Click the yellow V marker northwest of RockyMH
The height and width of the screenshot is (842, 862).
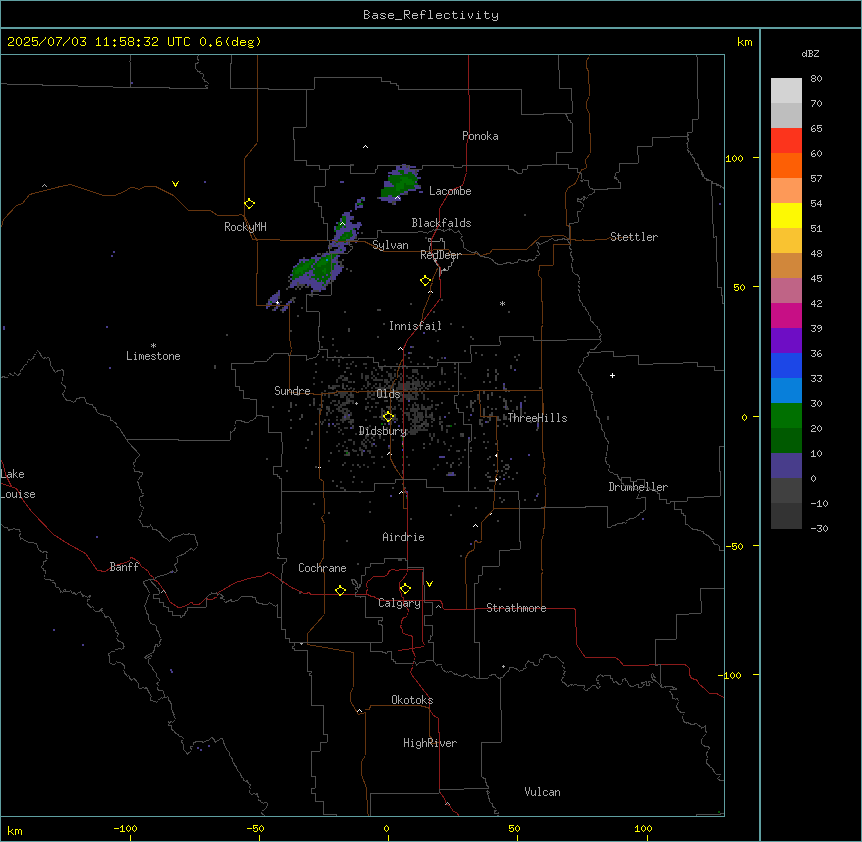(x=175, y=184)
